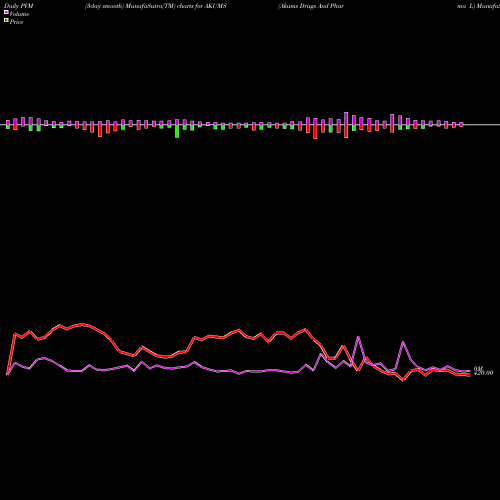
Task: Click the tallest green bar below the baseline
Action: tap(177, 131)
